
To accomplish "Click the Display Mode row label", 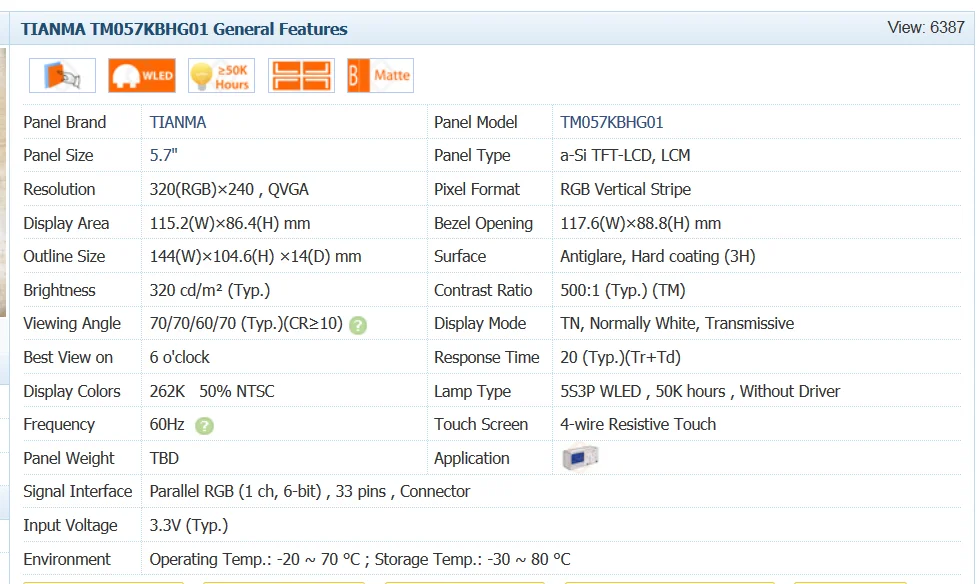I will click(x=480, y=323).
